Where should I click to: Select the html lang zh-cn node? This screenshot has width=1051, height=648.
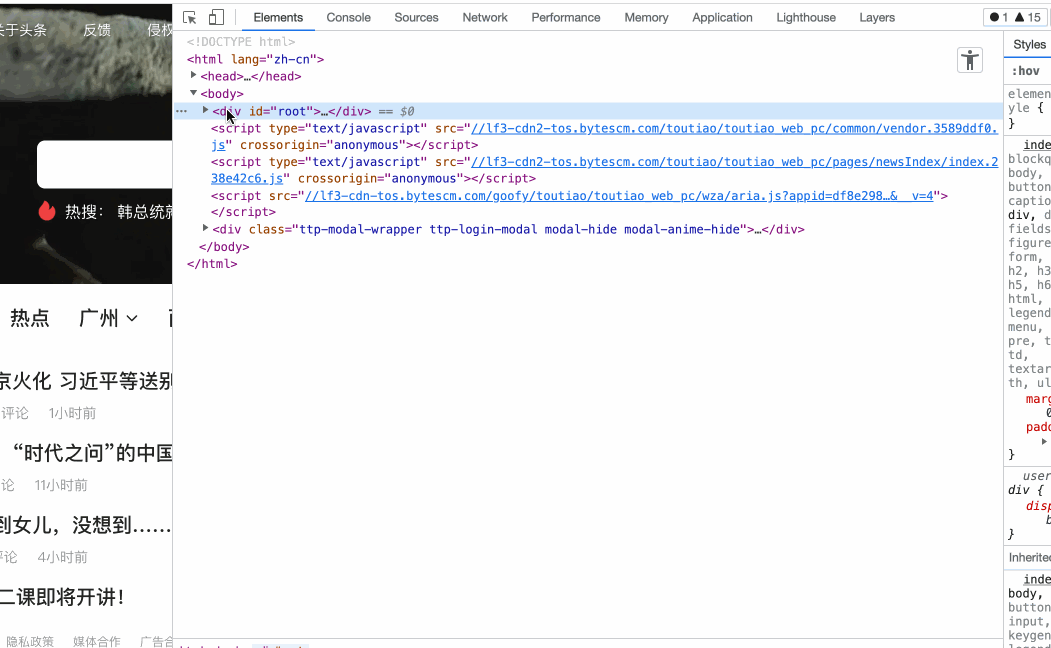[255, 59]
